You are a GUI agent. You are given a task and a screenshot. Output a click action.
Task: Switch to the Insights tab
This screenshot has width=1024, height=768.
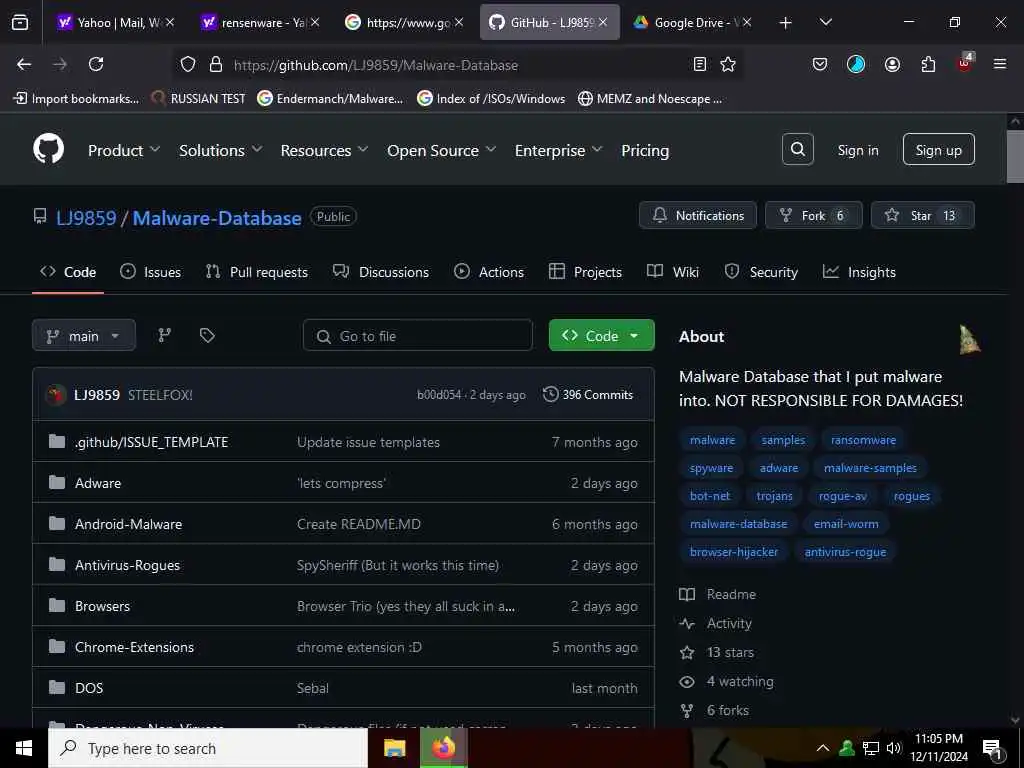[859, 272]
